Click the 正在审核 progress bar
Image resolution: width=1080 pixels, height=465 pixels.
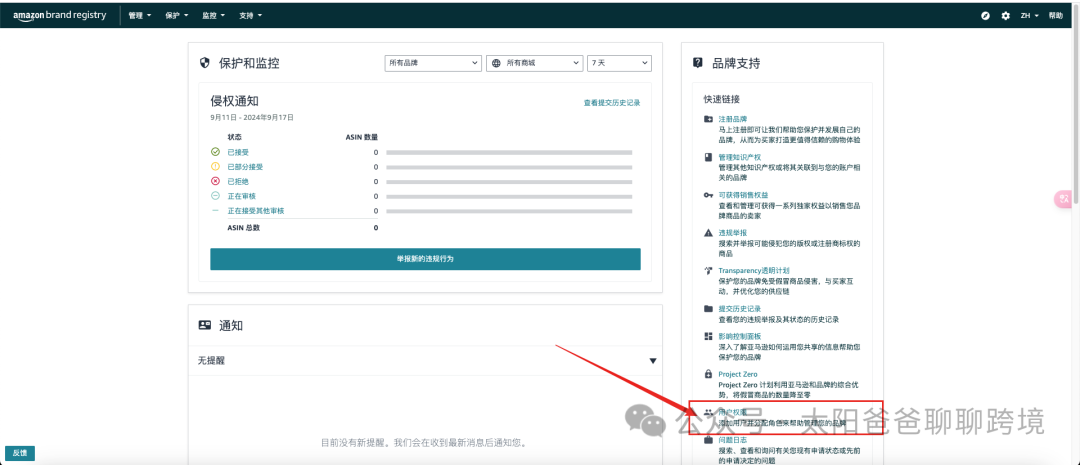509,196
